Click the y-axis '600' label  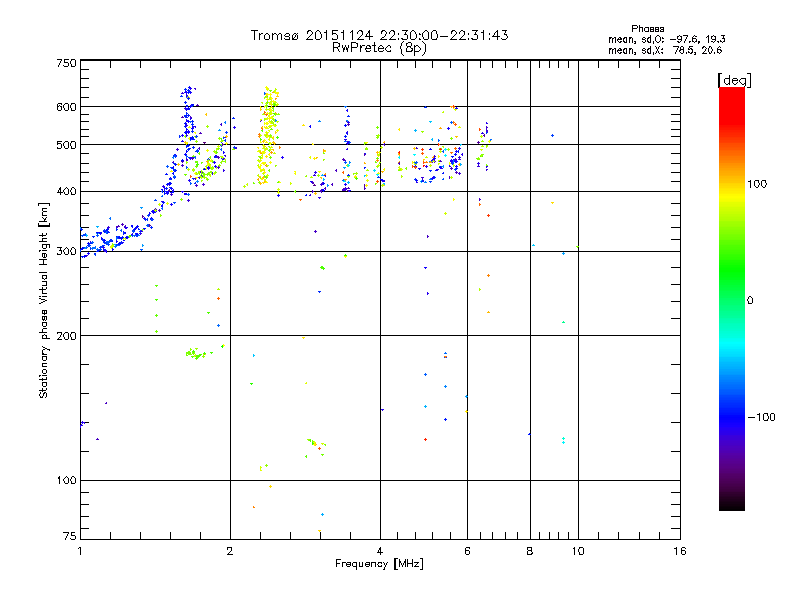pos(66,107)
